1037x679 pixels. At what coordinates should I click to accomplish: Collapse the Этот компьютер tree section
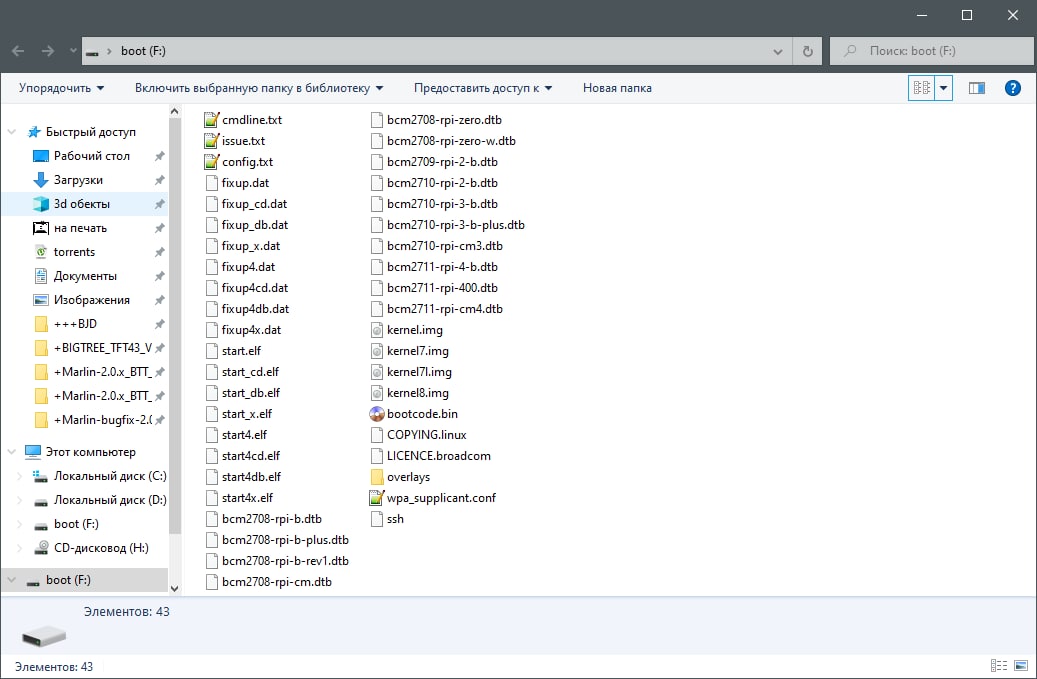pyautogui.click(x=11, y=452)
